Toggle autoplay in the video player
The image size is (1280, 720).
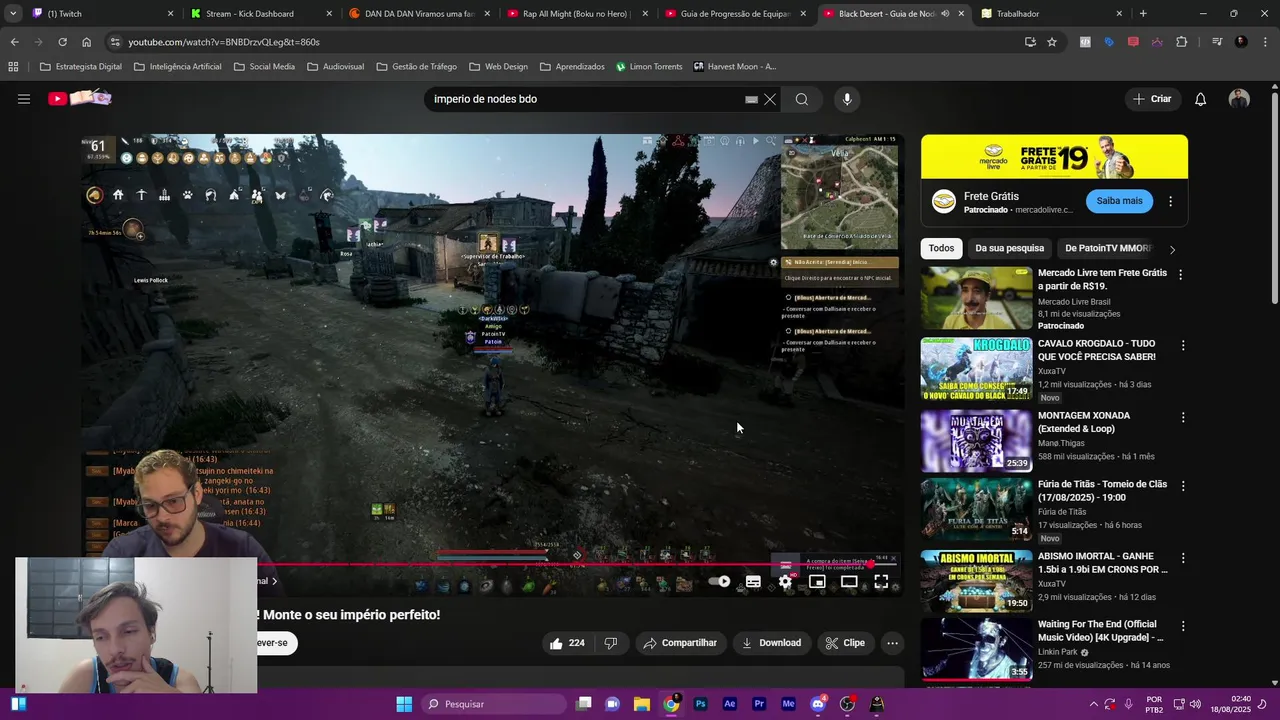720,581
